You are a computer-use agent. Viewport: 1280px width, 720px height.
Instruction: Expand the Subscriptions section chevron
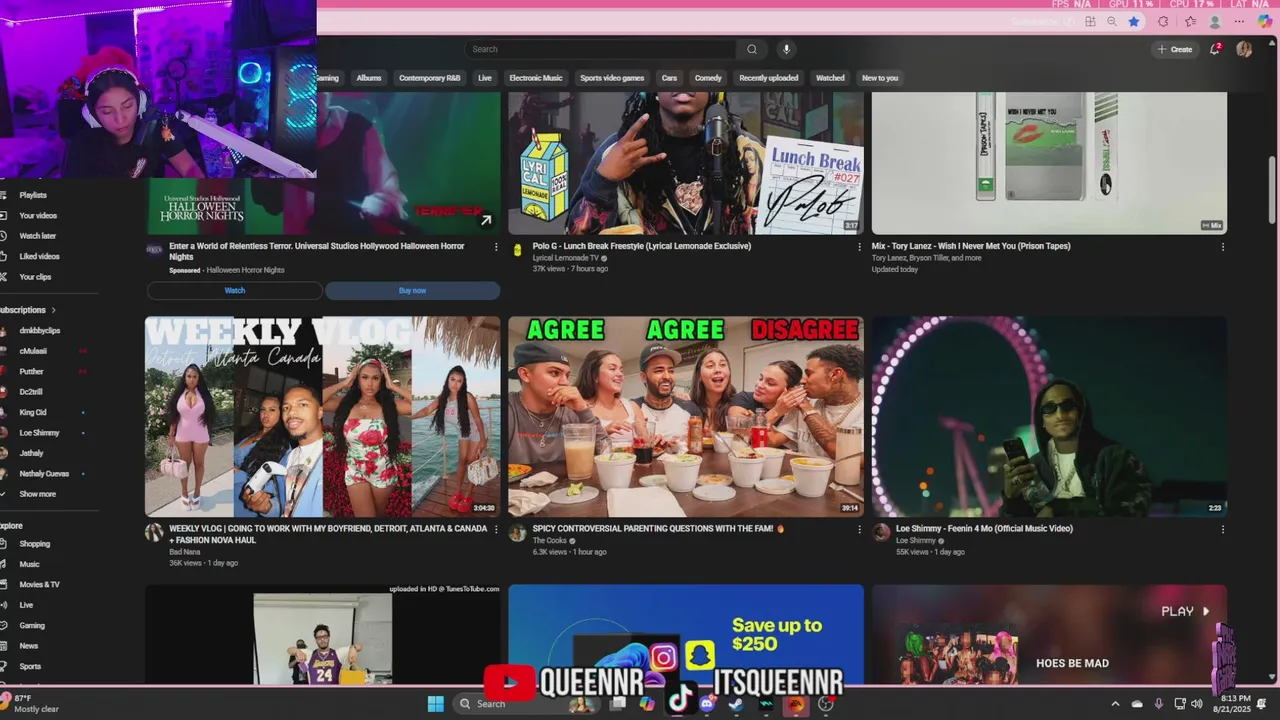[x=53, y=310]
